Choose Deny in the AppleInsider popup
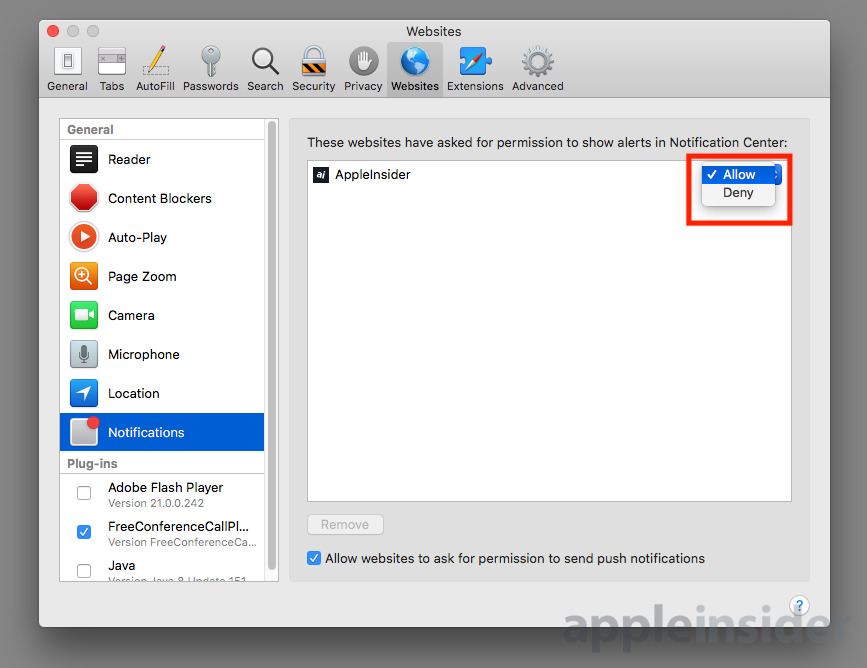This screenshot has width=867, height=668. pos(738,192)
